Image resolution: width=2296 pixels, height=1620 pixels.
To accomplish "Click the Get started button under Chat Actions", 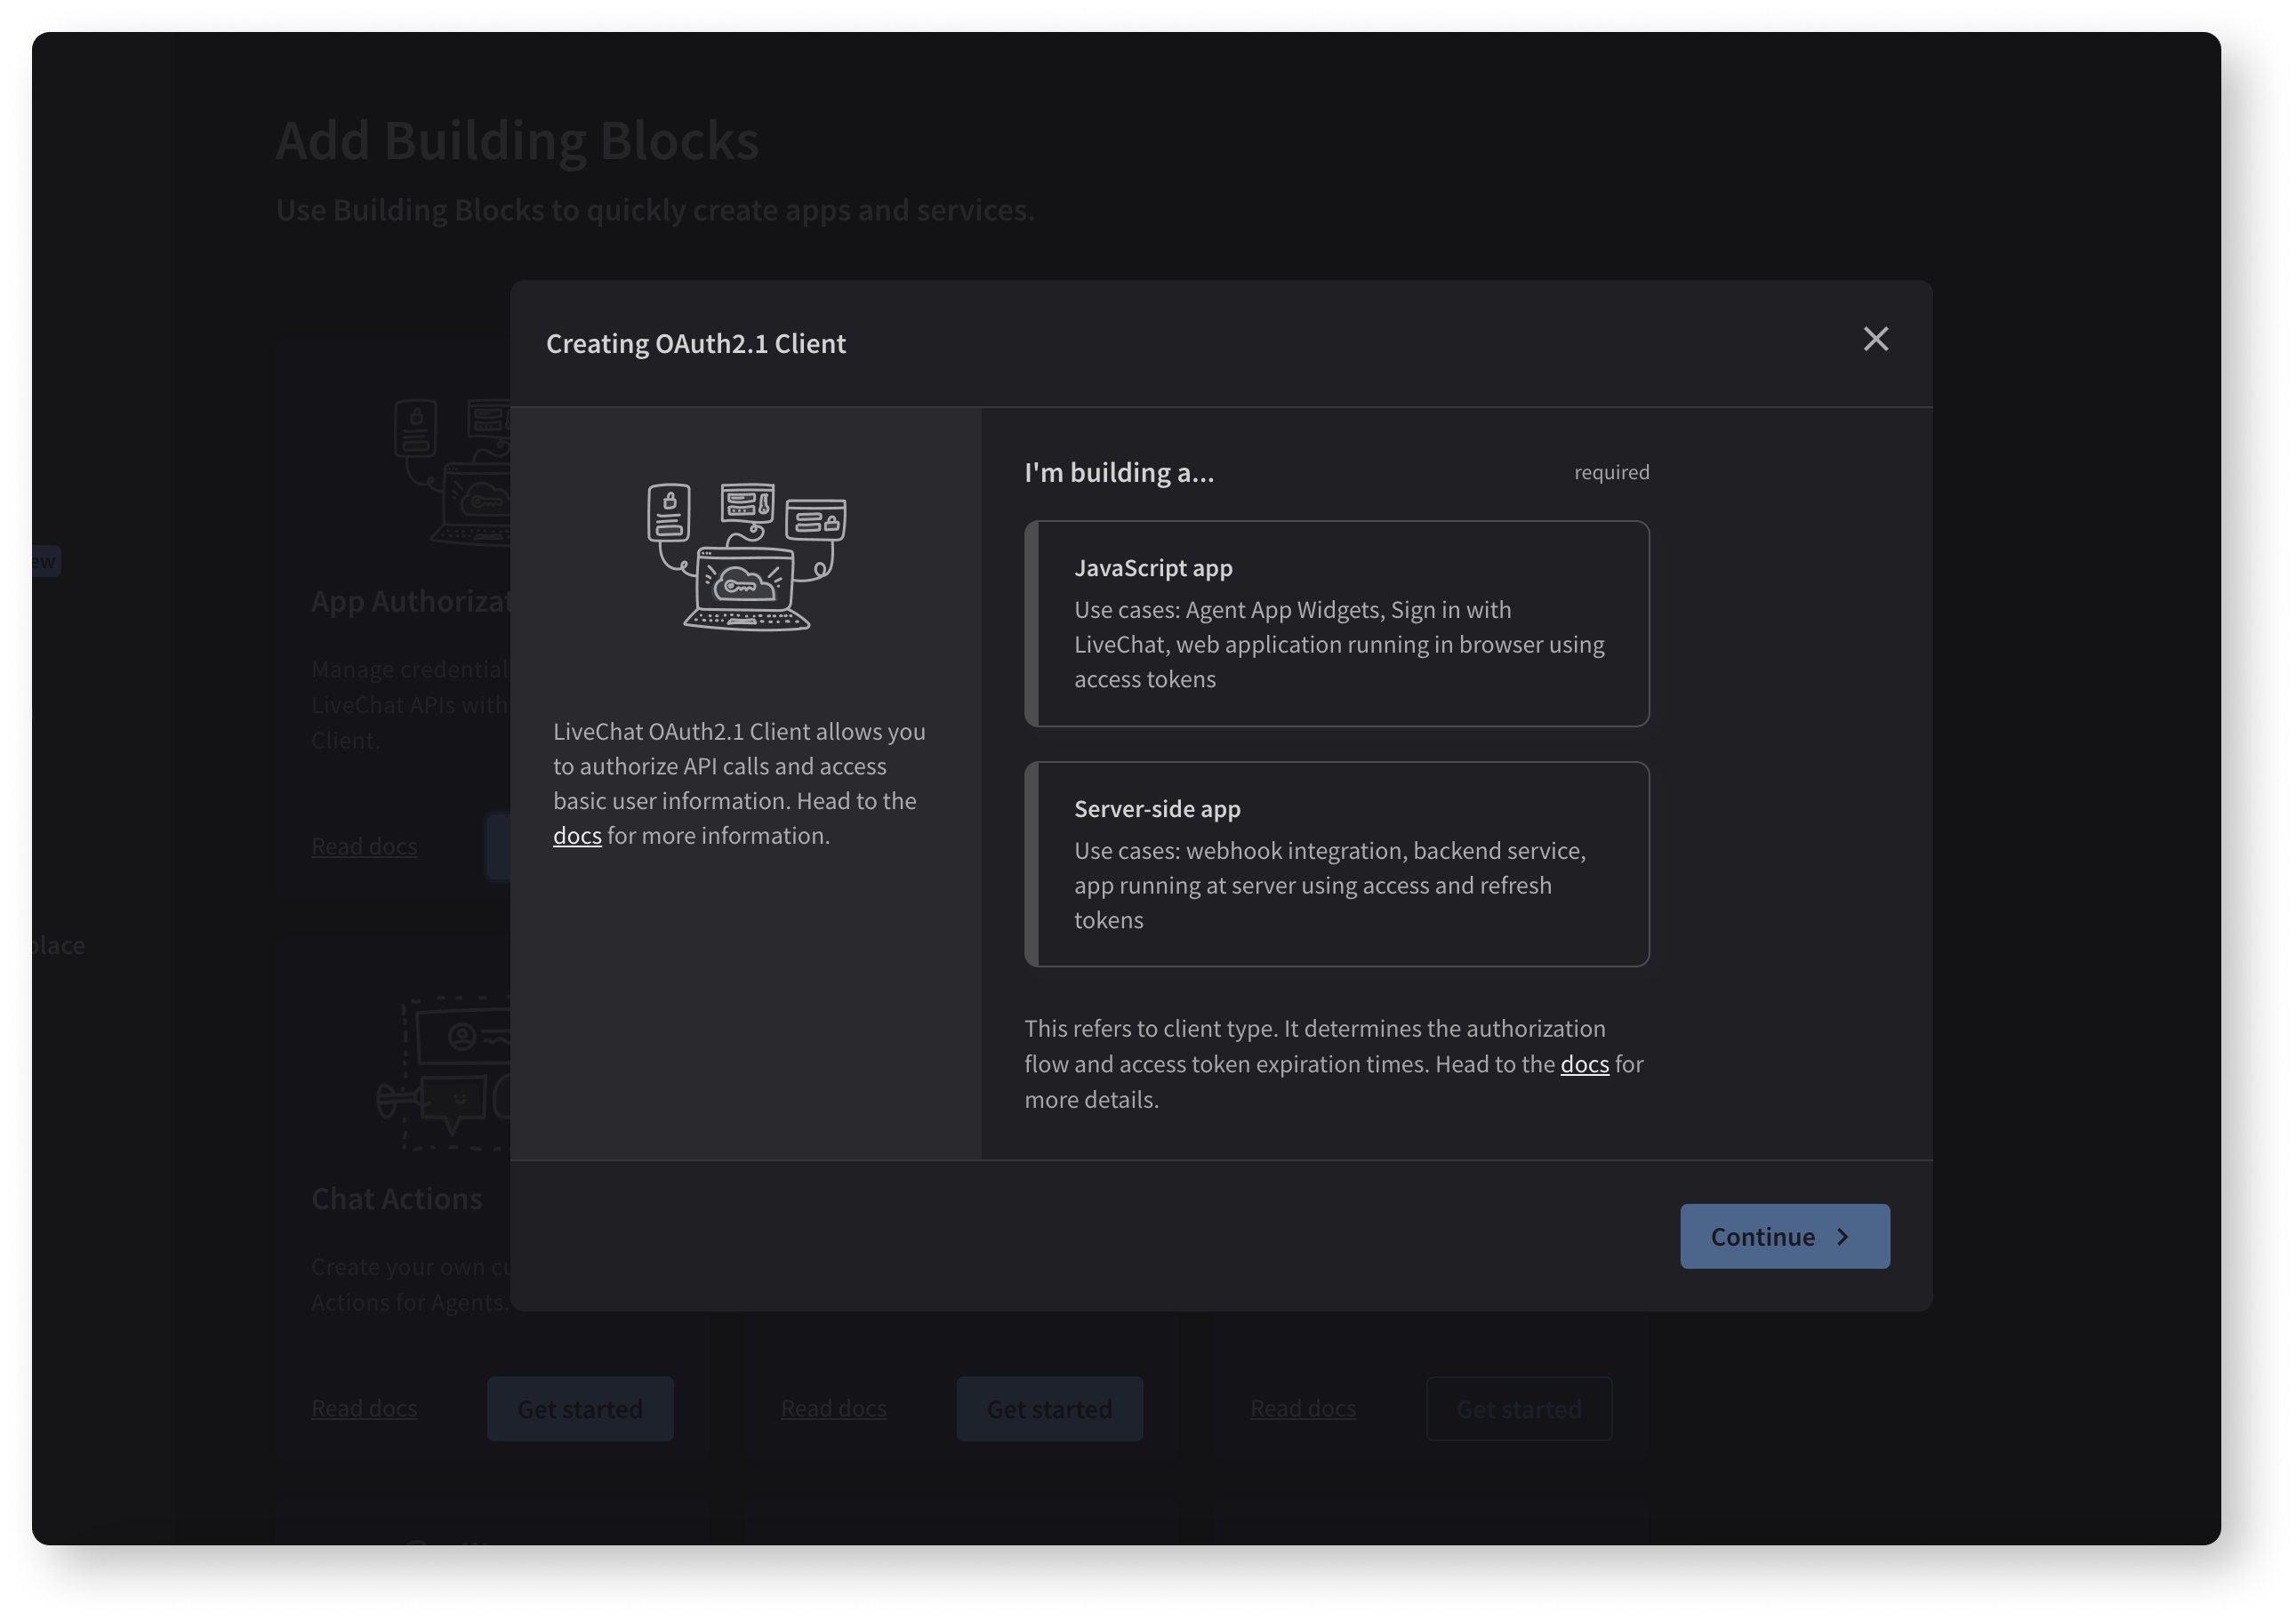I will click(580, 1408).
